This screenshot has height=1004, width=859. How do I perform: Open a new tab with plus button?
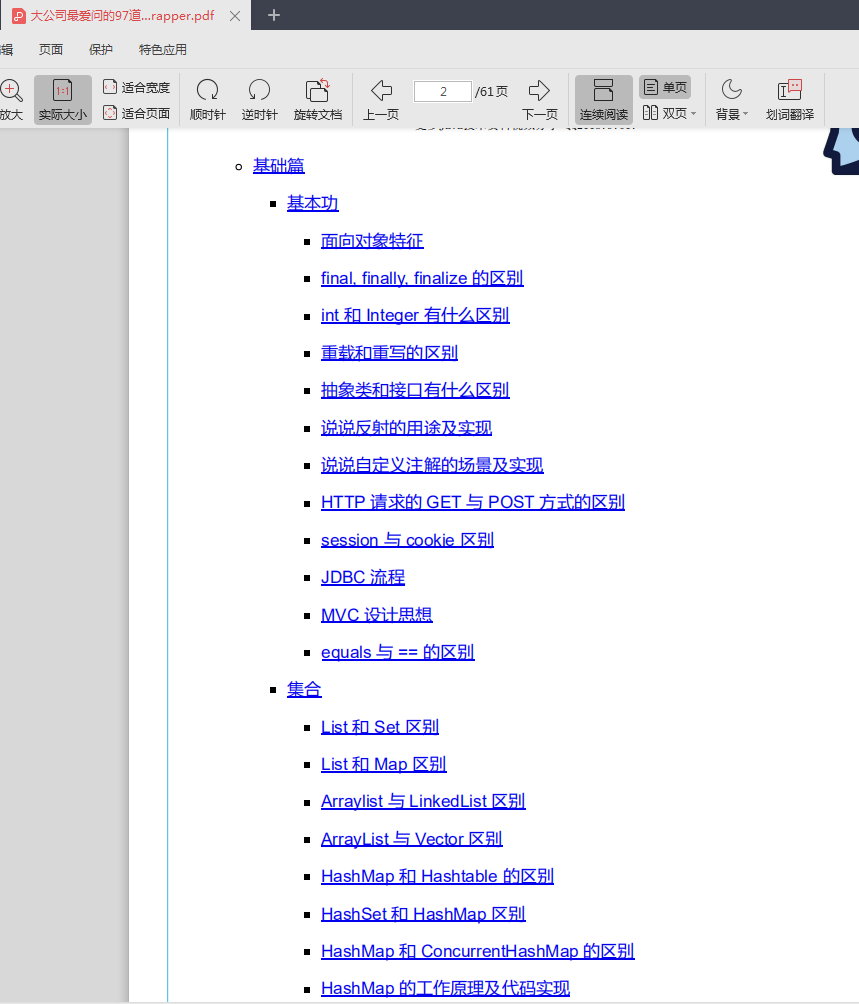pos(274,15)
